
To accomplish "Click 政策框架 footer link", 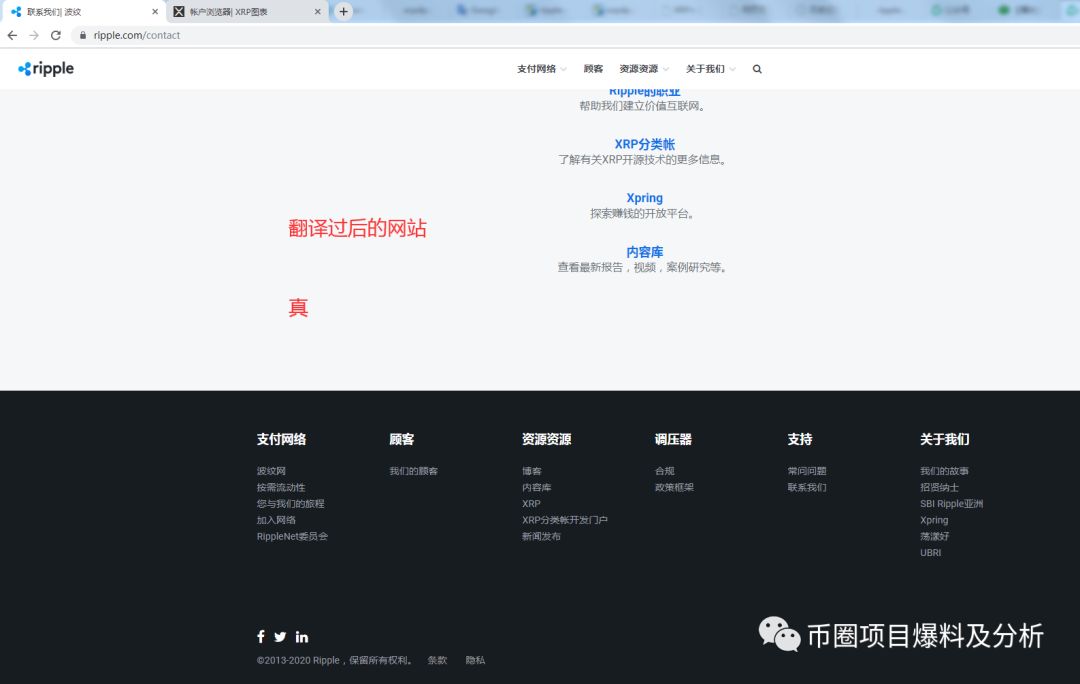I will (x=674, y=487).
